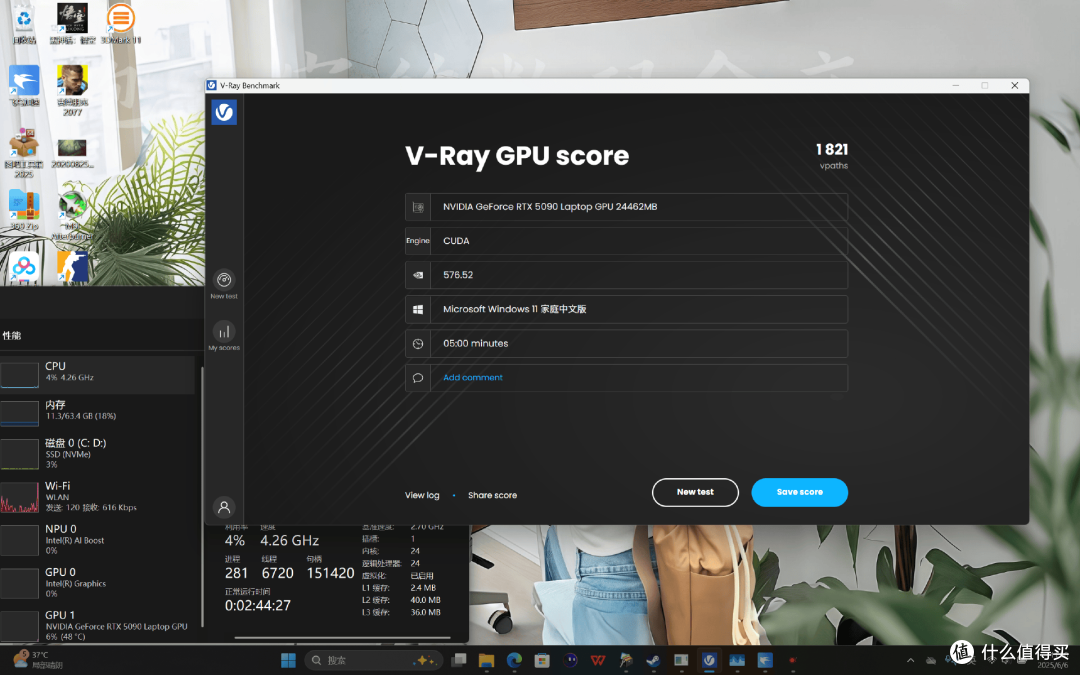The height and width of the screenshot is (675, 1080).
Task: Start a New test from the sidebar
Action: (x=224, y=284)
